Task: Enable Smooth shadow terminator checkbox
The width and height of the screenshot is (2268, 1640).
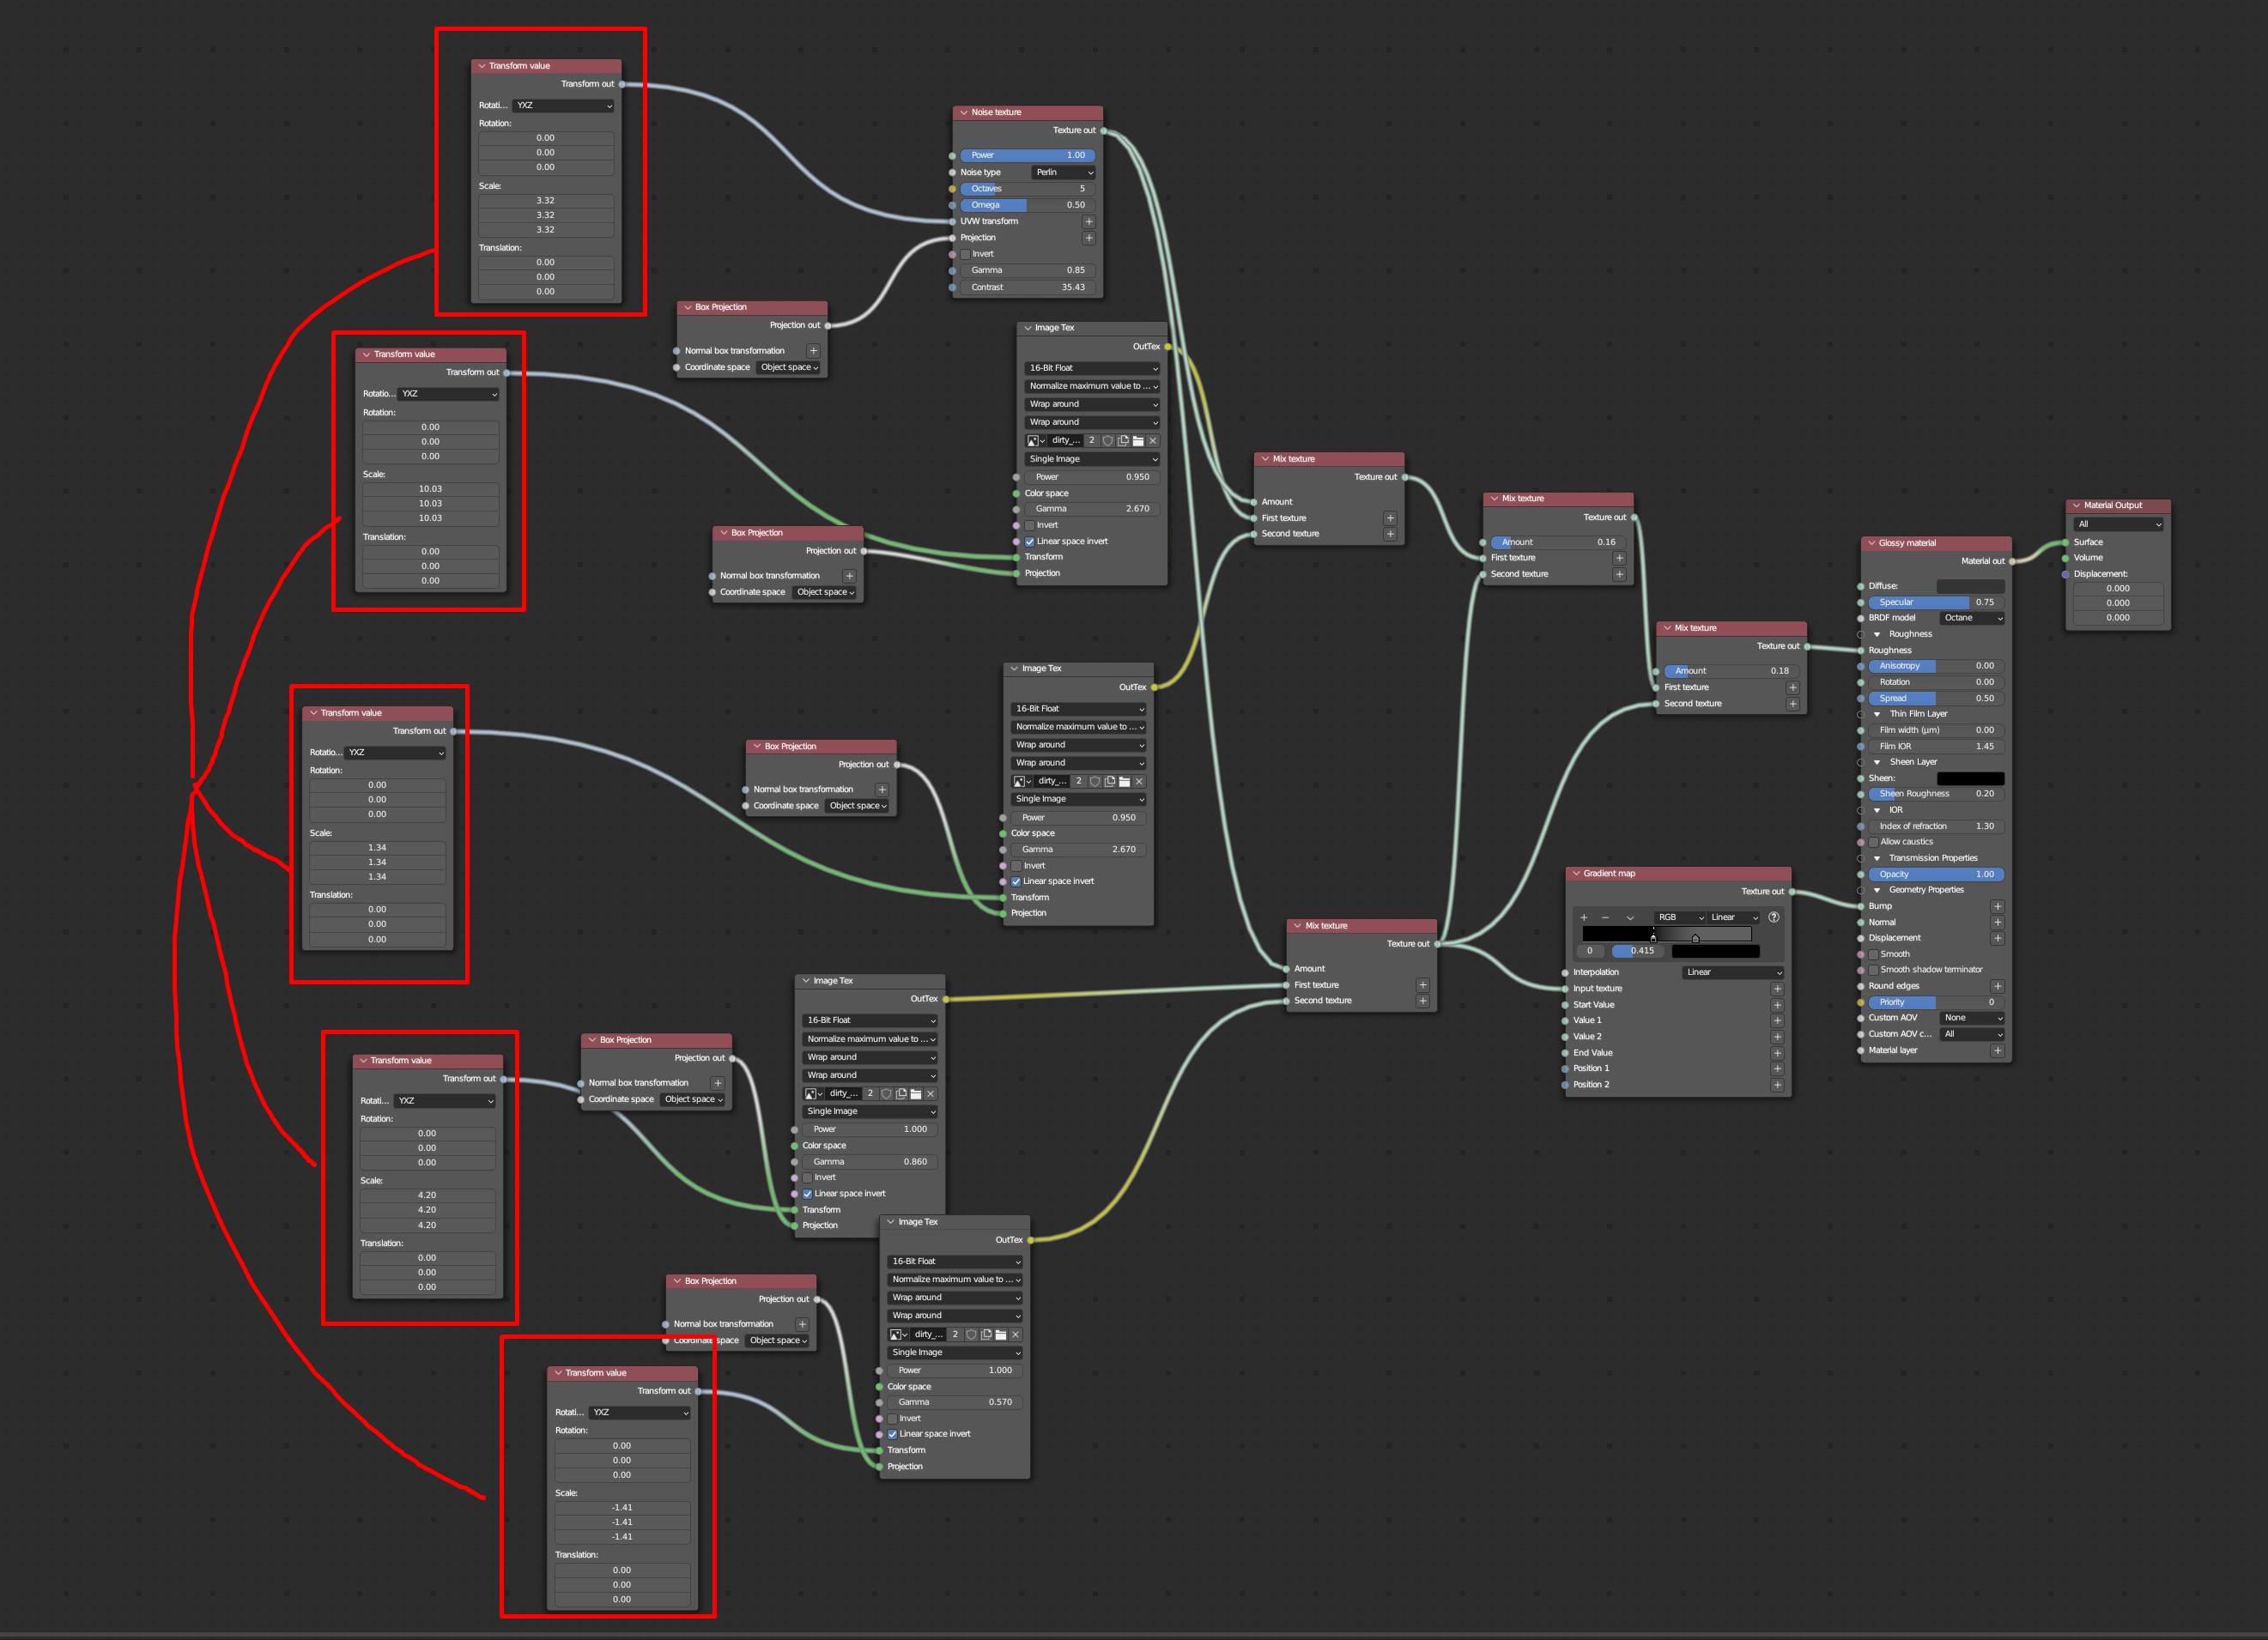Action: pyautogui.click(x=1874, y=971)
